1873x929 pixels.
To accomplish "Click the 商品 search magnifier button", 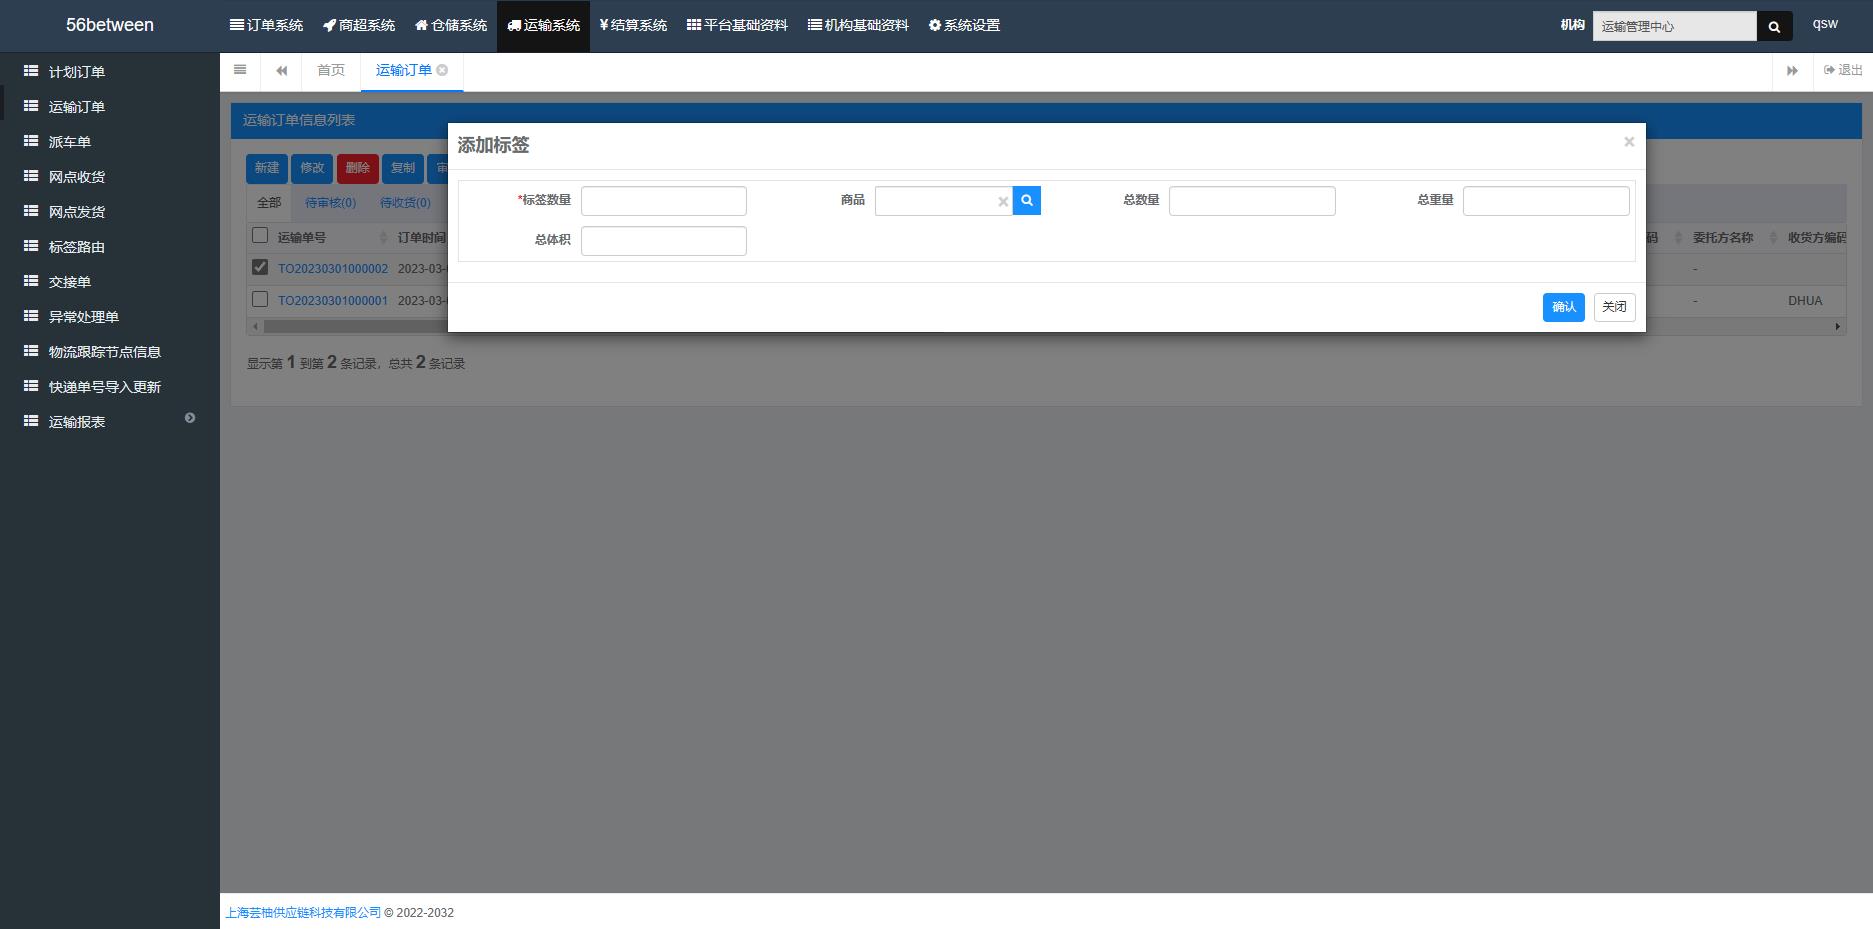I will (x=1027, y=201).
